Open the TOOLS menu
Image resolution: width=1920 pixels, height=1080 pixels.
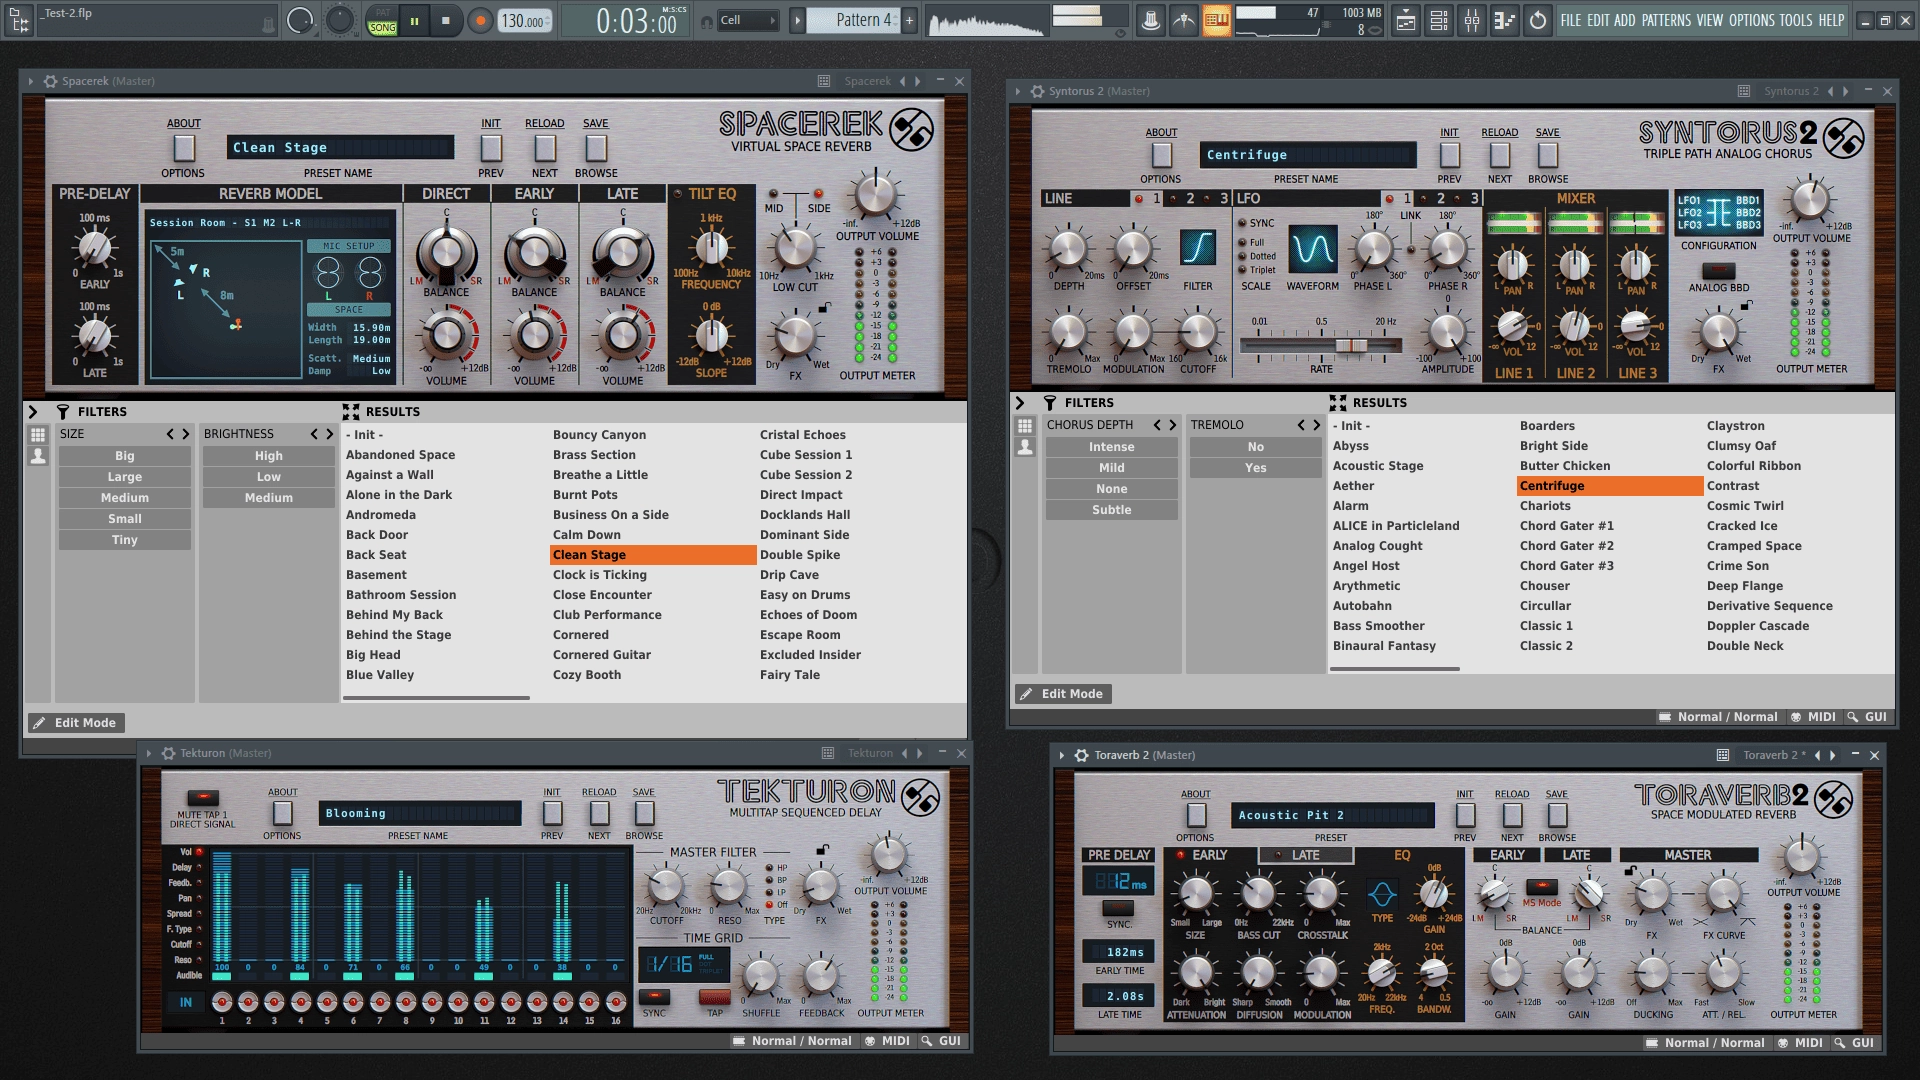1796,20
